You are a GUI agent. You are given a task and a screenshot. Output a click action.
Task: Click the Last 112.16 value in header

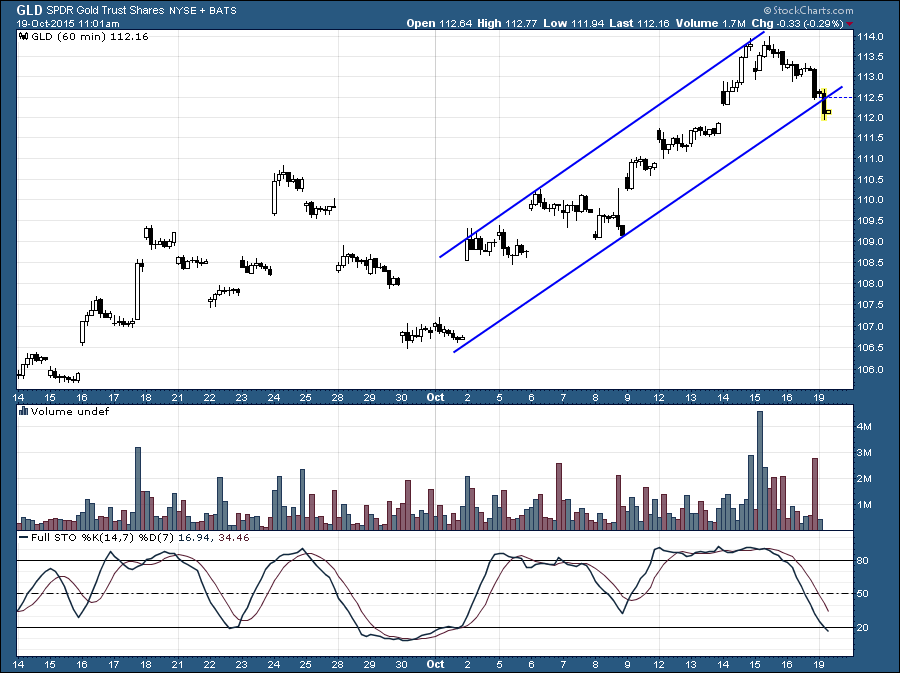(633, 22)
